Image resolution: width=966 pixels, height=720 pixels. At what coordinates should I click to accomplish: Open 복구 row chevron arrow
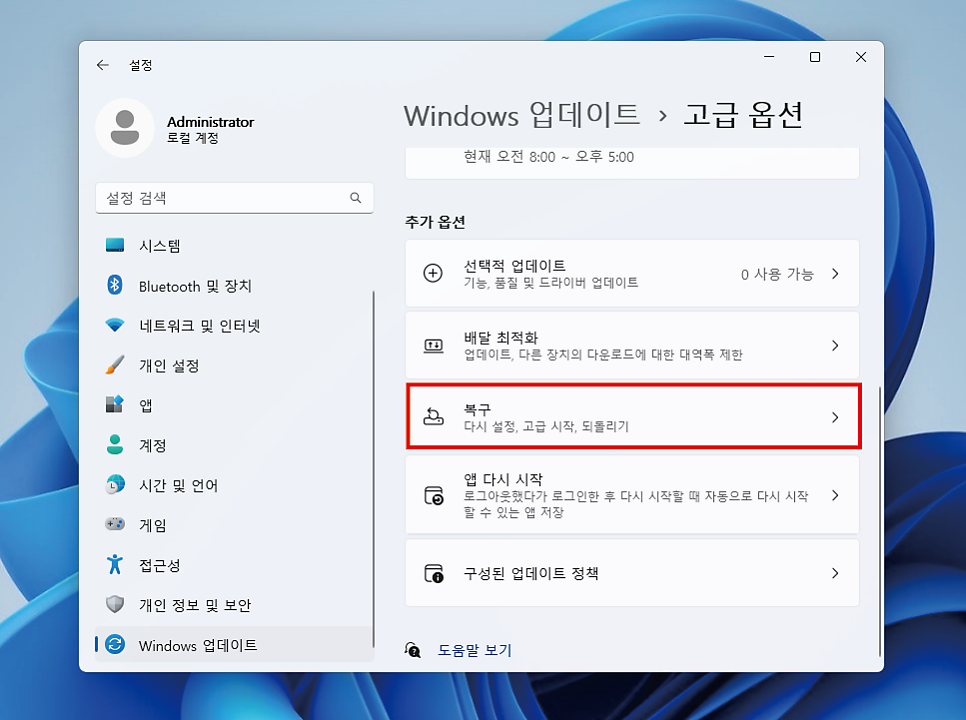(835, 418)
